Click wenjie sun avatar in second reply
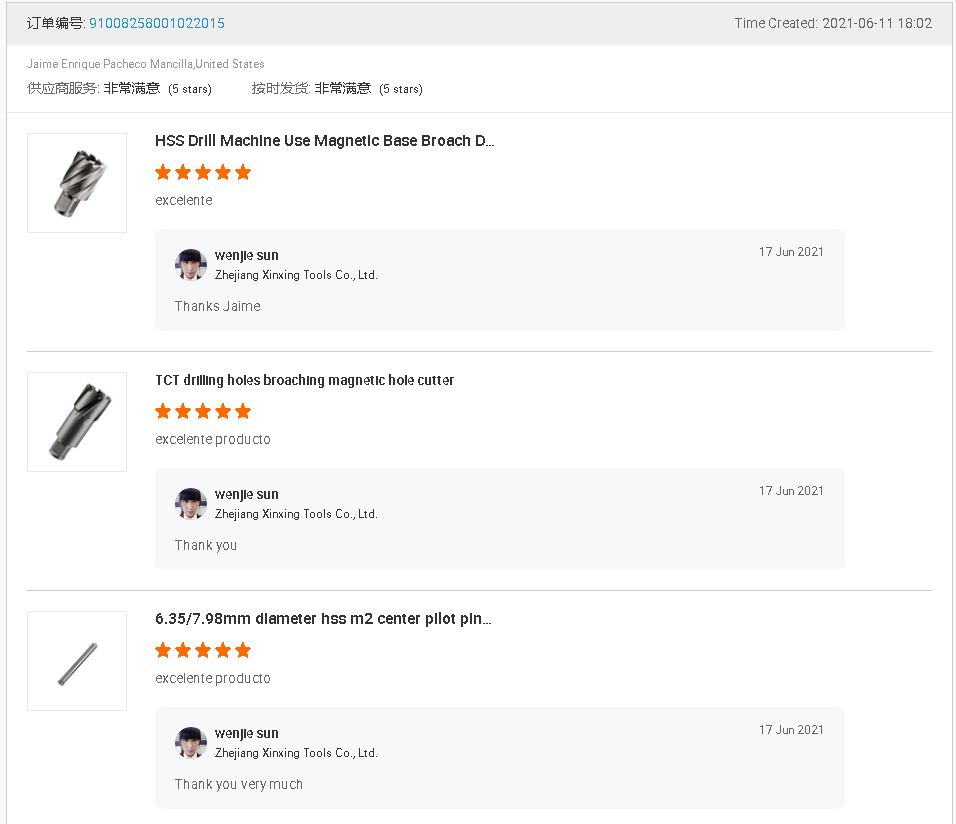The width and height of the screenshot is (956, 824). [x=191, y=504]
